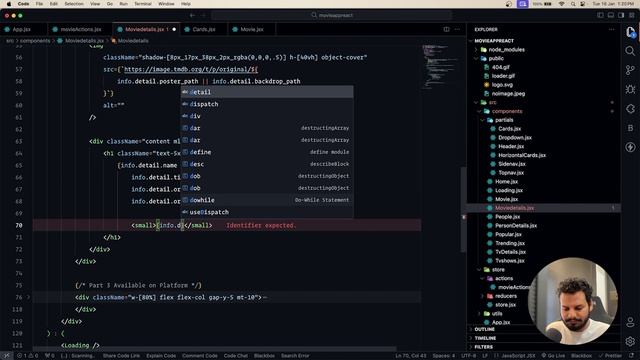Open the Explorer view in activity bar
Screen dimensions: 640x360
(x=630, y=32)
